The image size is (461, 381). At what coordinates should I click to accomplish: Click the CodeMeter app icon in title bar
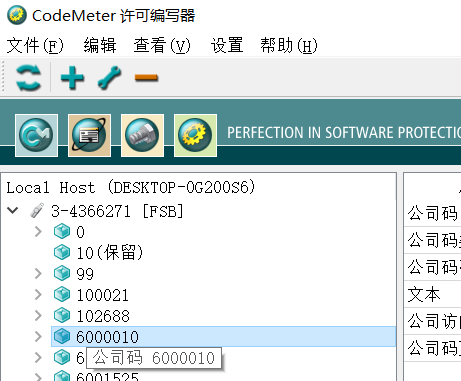click(17, 15)
